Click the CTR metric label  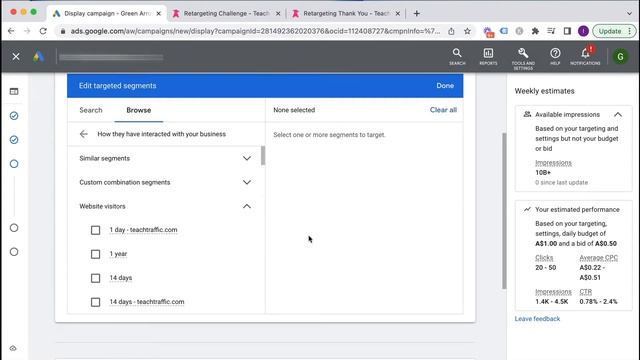tap(585, 292)
